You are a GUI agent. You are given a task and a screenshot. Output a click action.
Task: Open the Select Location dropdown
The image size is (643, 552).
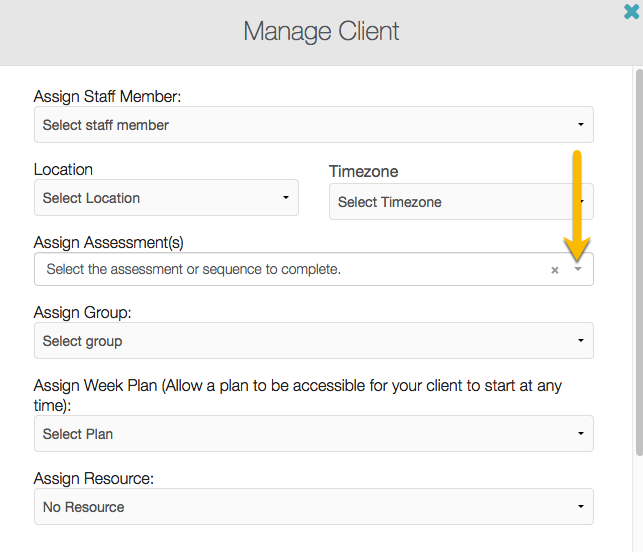point(166,198)
